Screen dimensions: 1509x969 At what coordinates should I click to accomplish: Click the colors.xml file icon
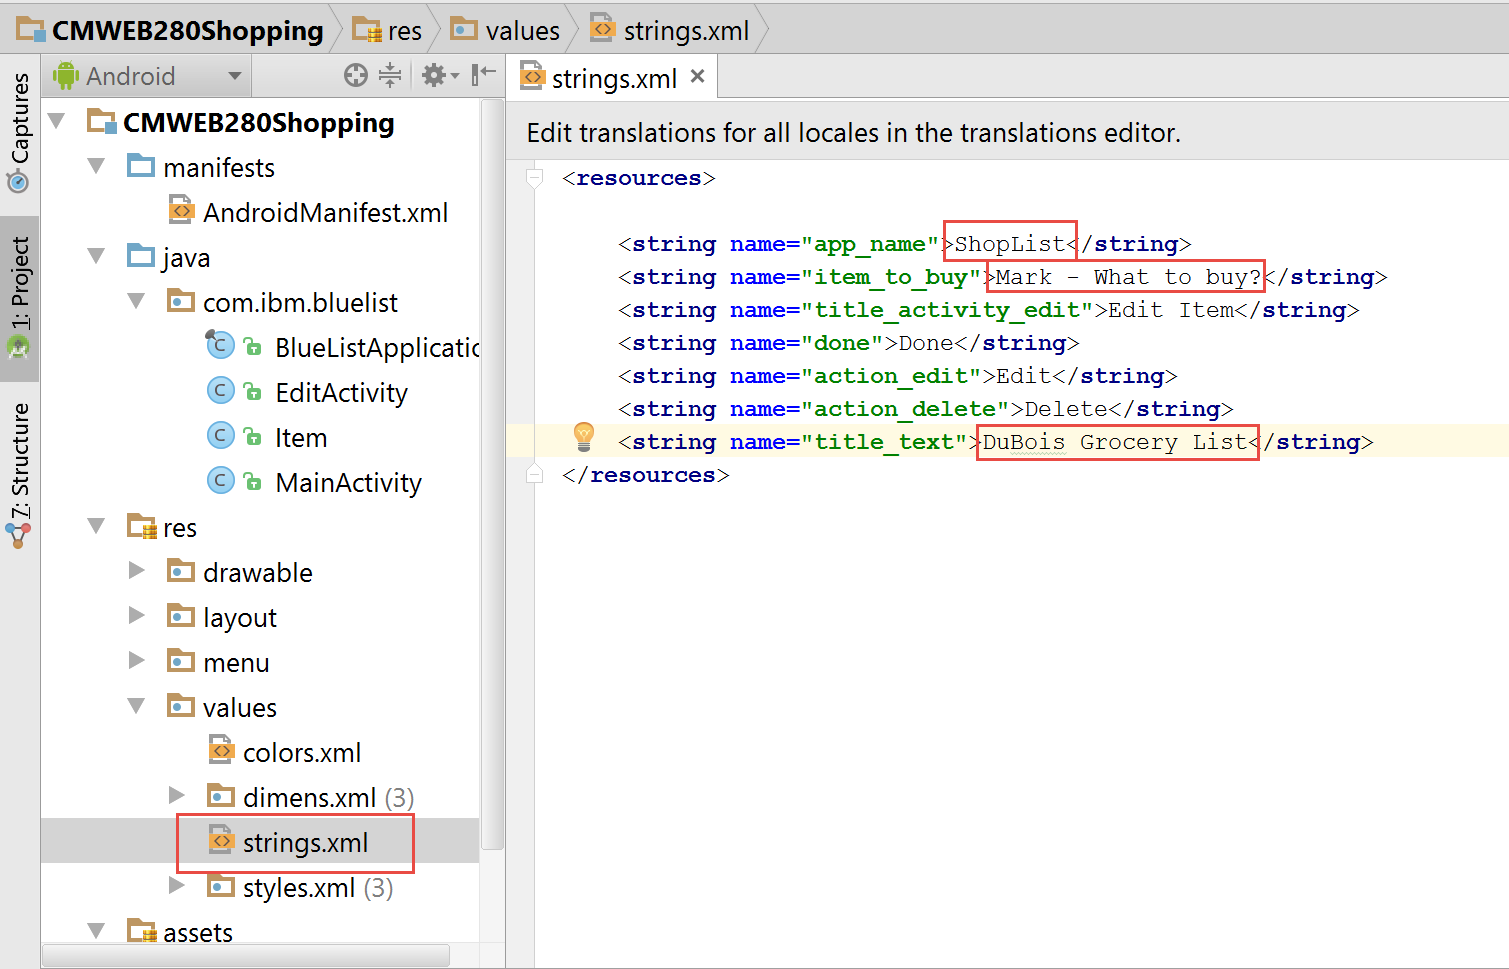pos(221,749)
